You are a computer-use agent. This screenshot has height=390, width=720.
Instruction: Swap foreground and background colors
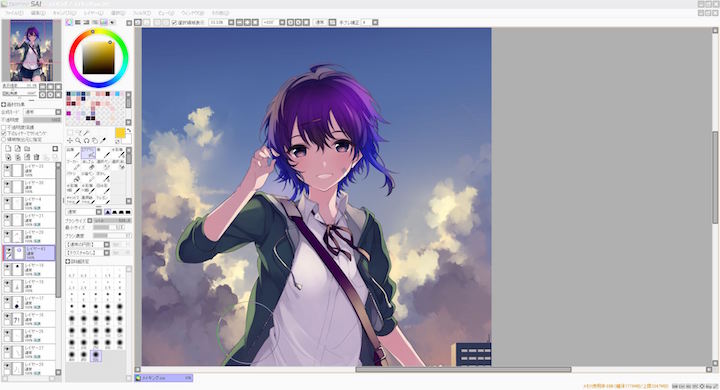point(129,130)
